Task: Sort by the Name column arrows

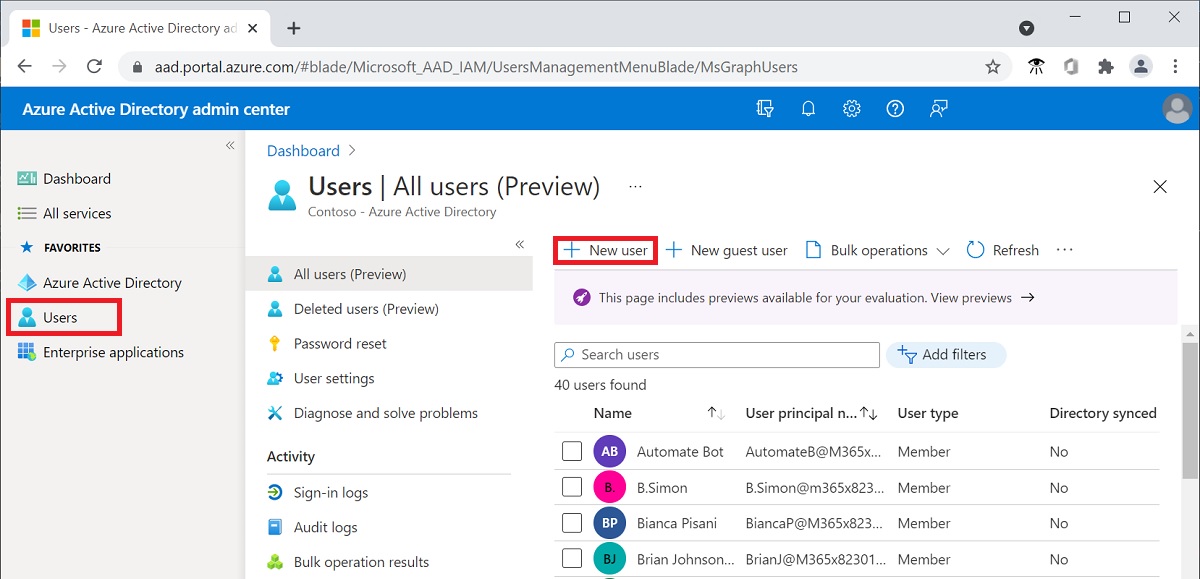Action: tap(715, 413)
